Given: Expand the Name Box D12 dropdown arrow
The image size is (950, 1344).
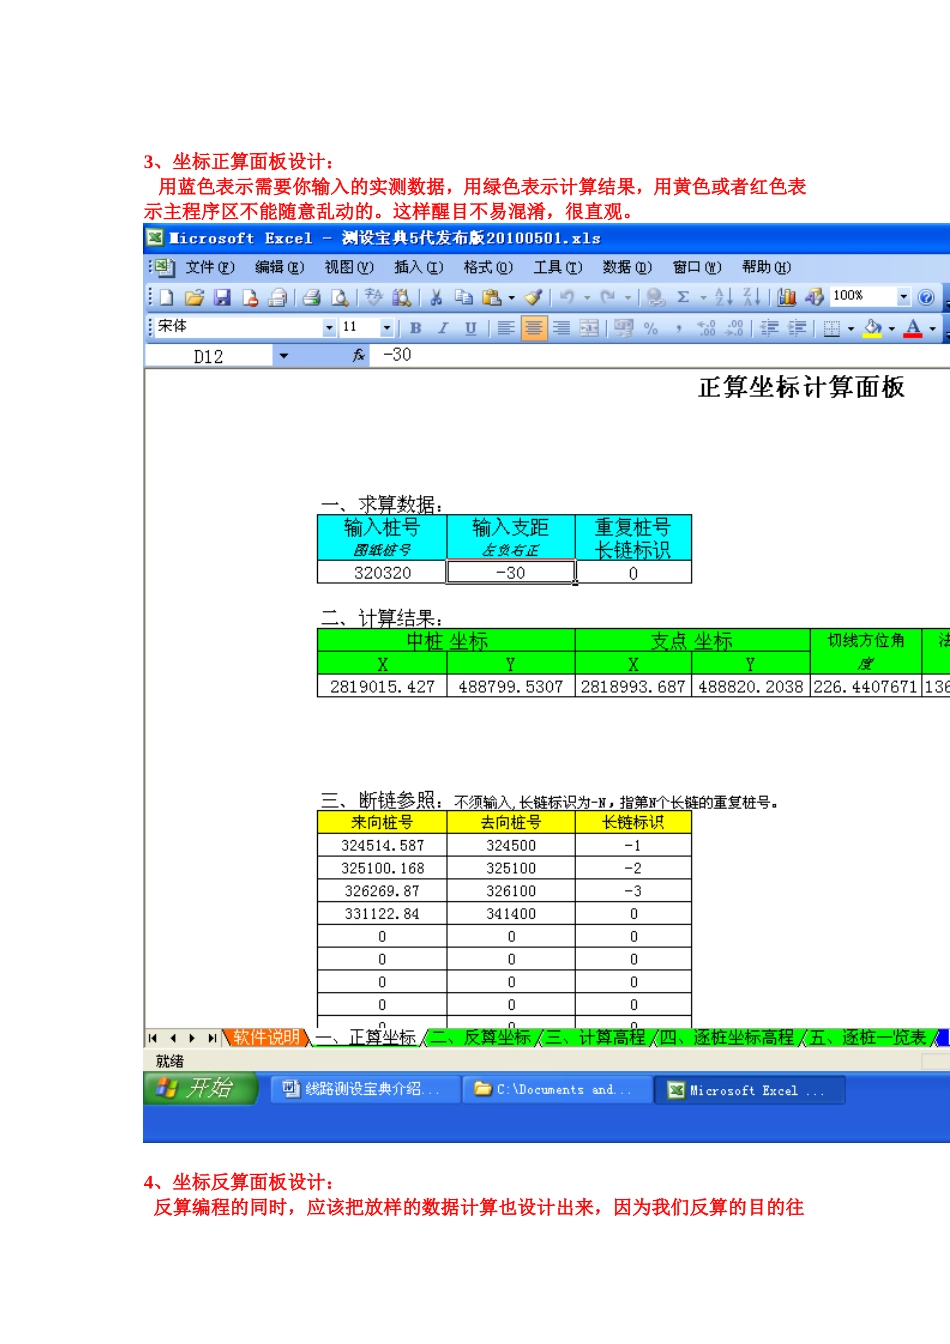Looking at the screenshot, I should click(283, 356).
